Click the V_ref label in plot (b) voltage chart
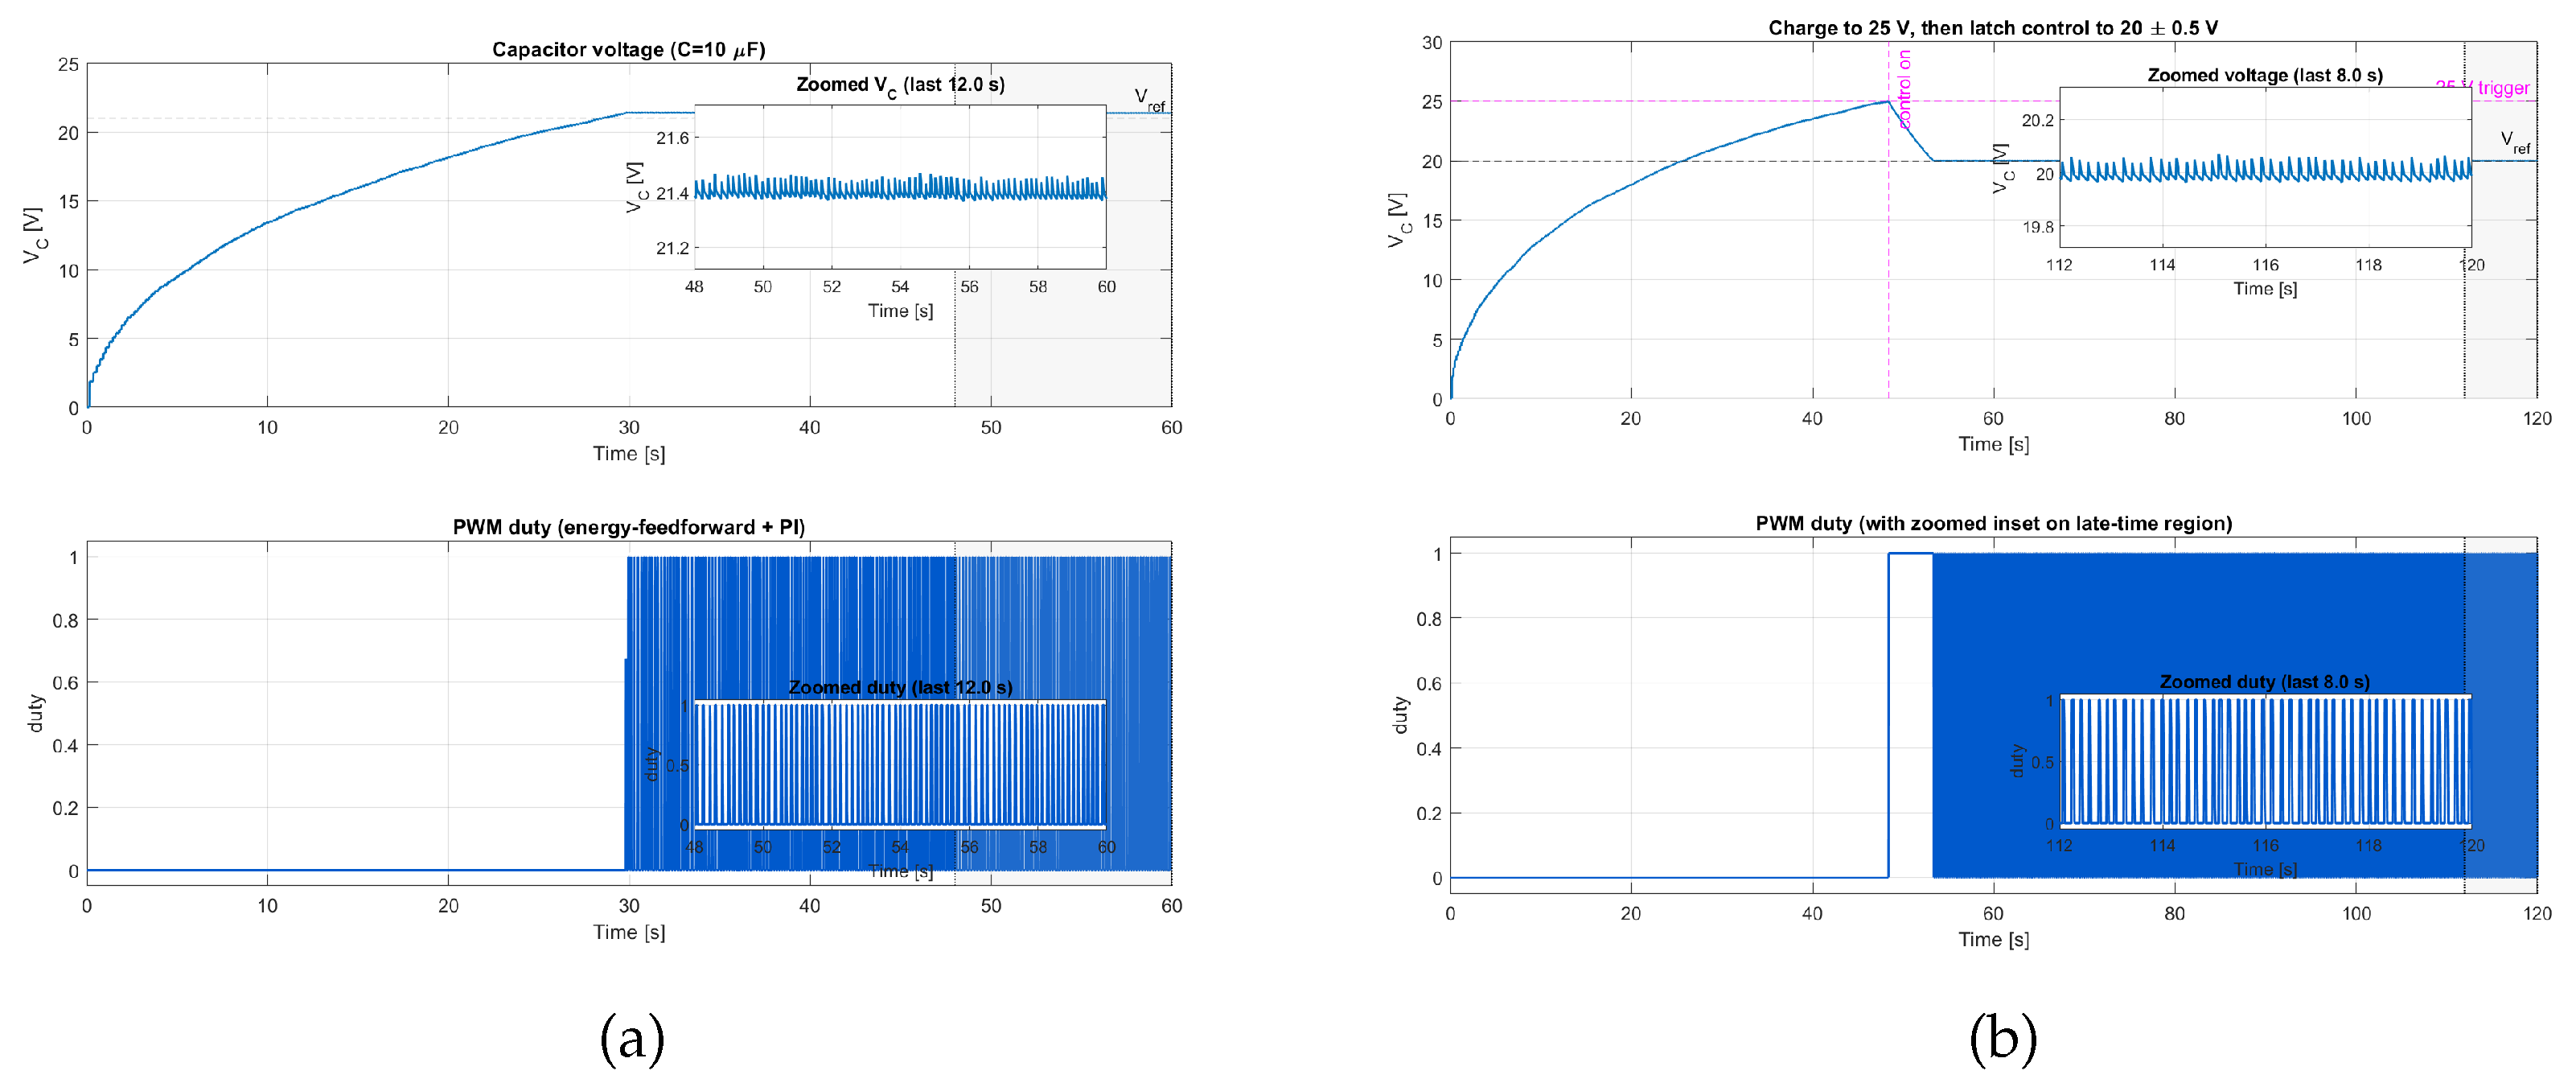Viewport: 2576px width, 1083px height. tap(2515, 141)
